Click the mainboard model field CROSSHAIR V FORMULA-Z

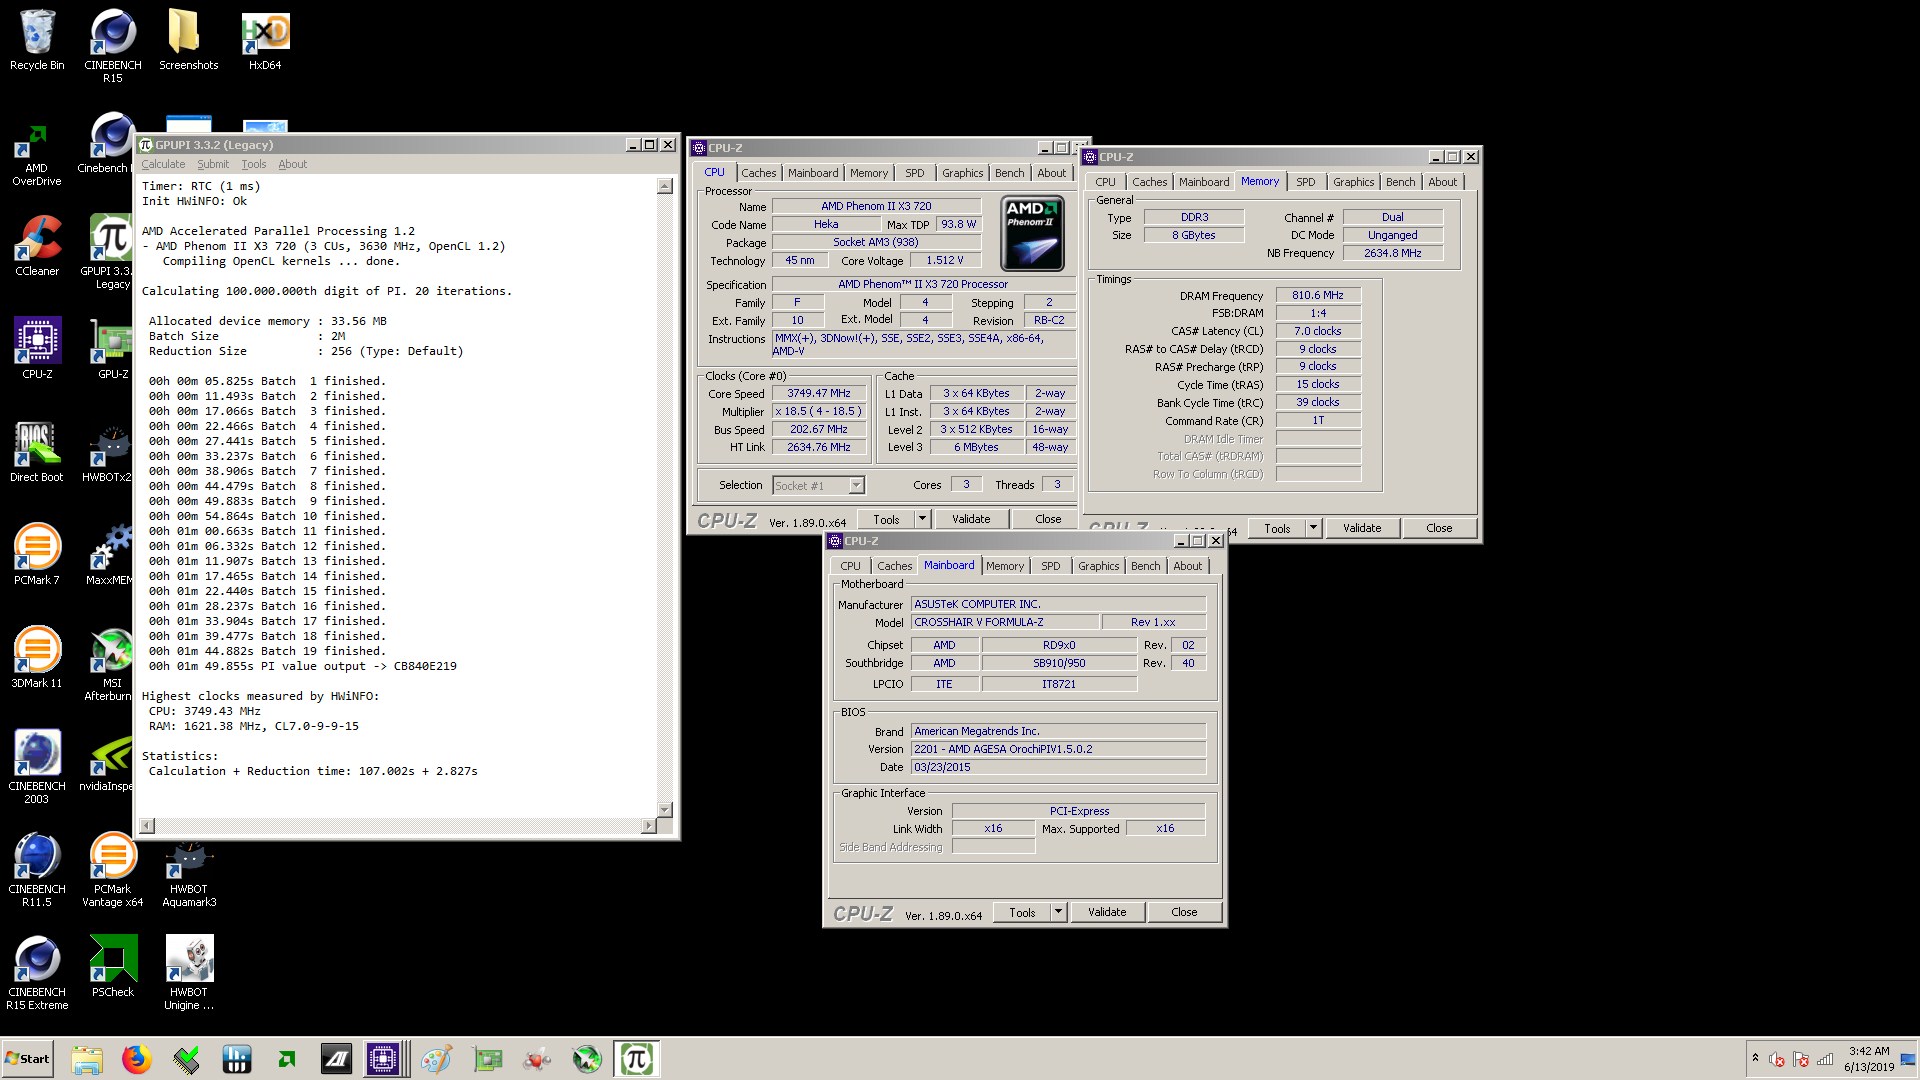pyautogui.click(x=1004, y=622)
